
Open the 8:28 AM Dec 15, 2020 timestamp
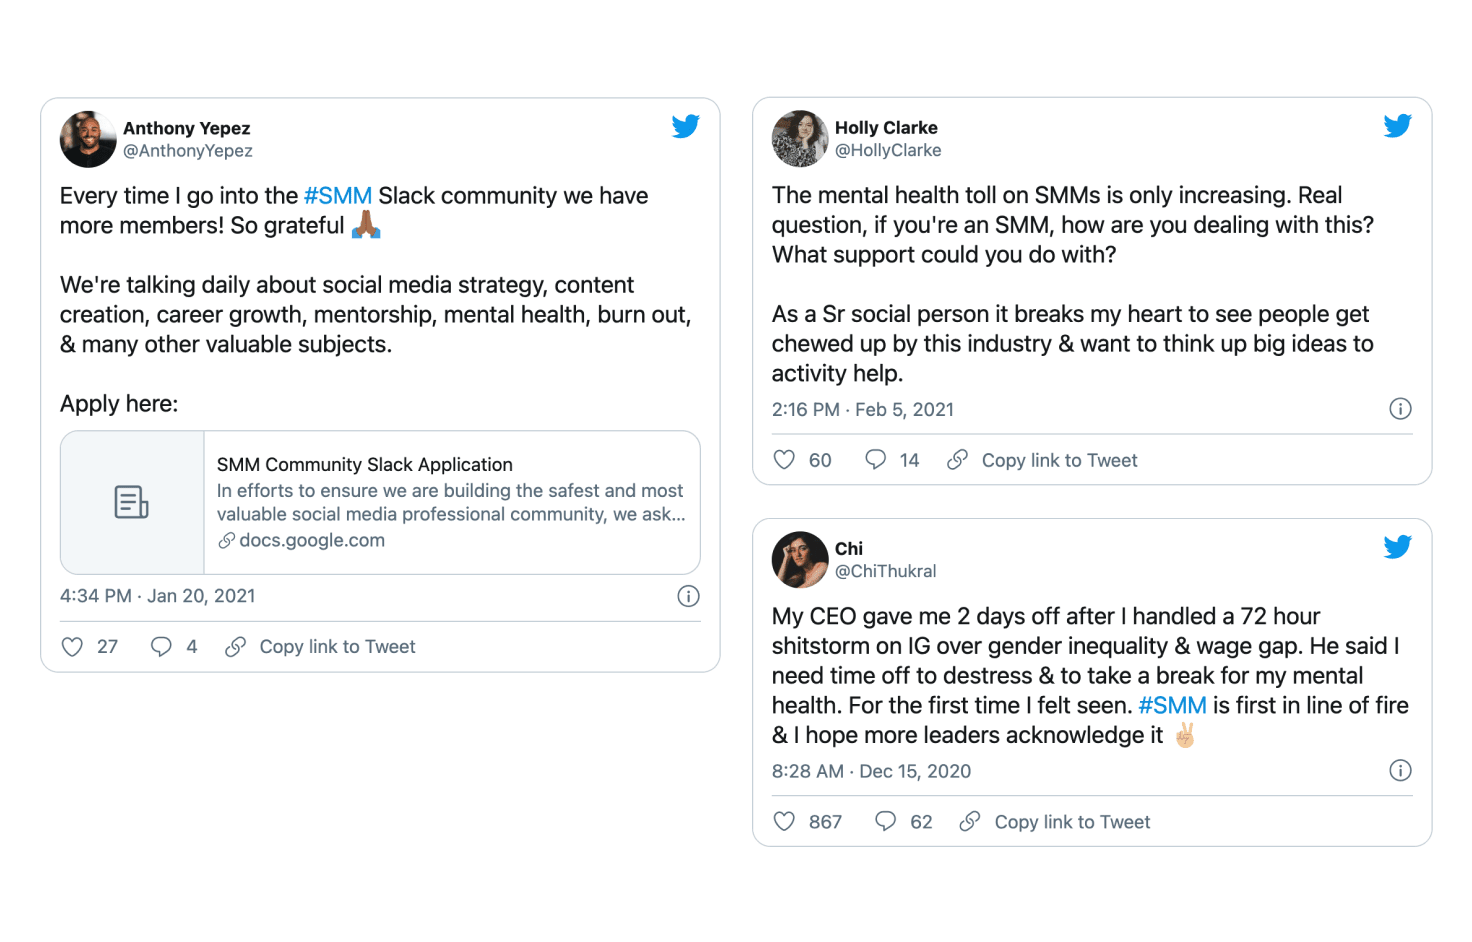click(871, 771)
